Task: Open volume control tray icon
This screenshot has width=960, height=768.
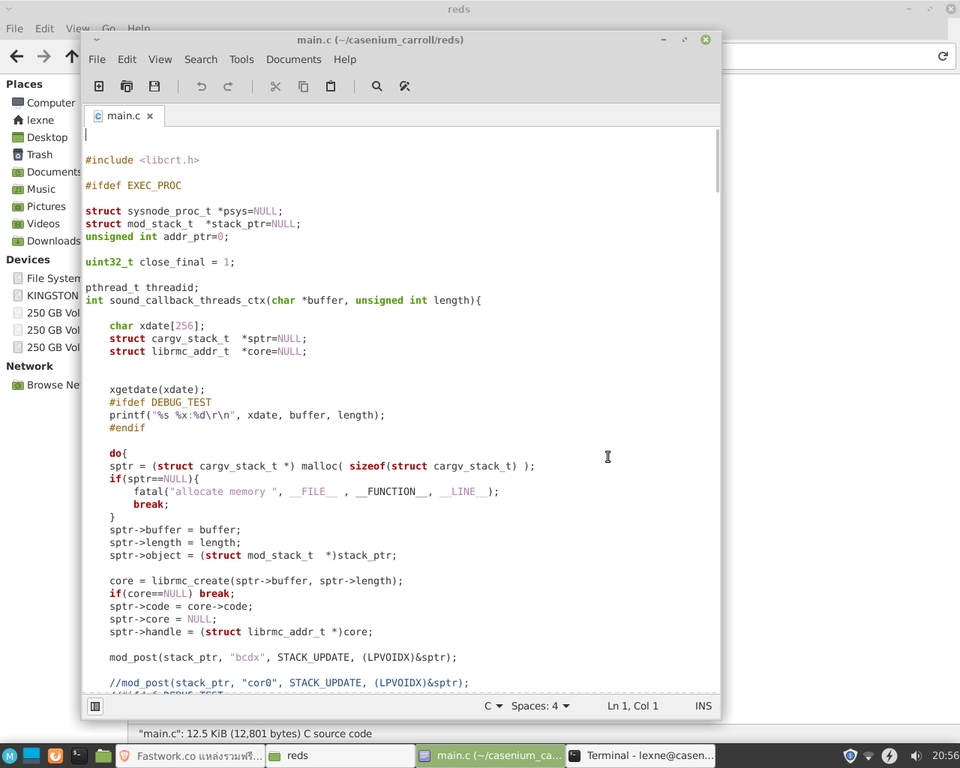Action: point(915,756)
